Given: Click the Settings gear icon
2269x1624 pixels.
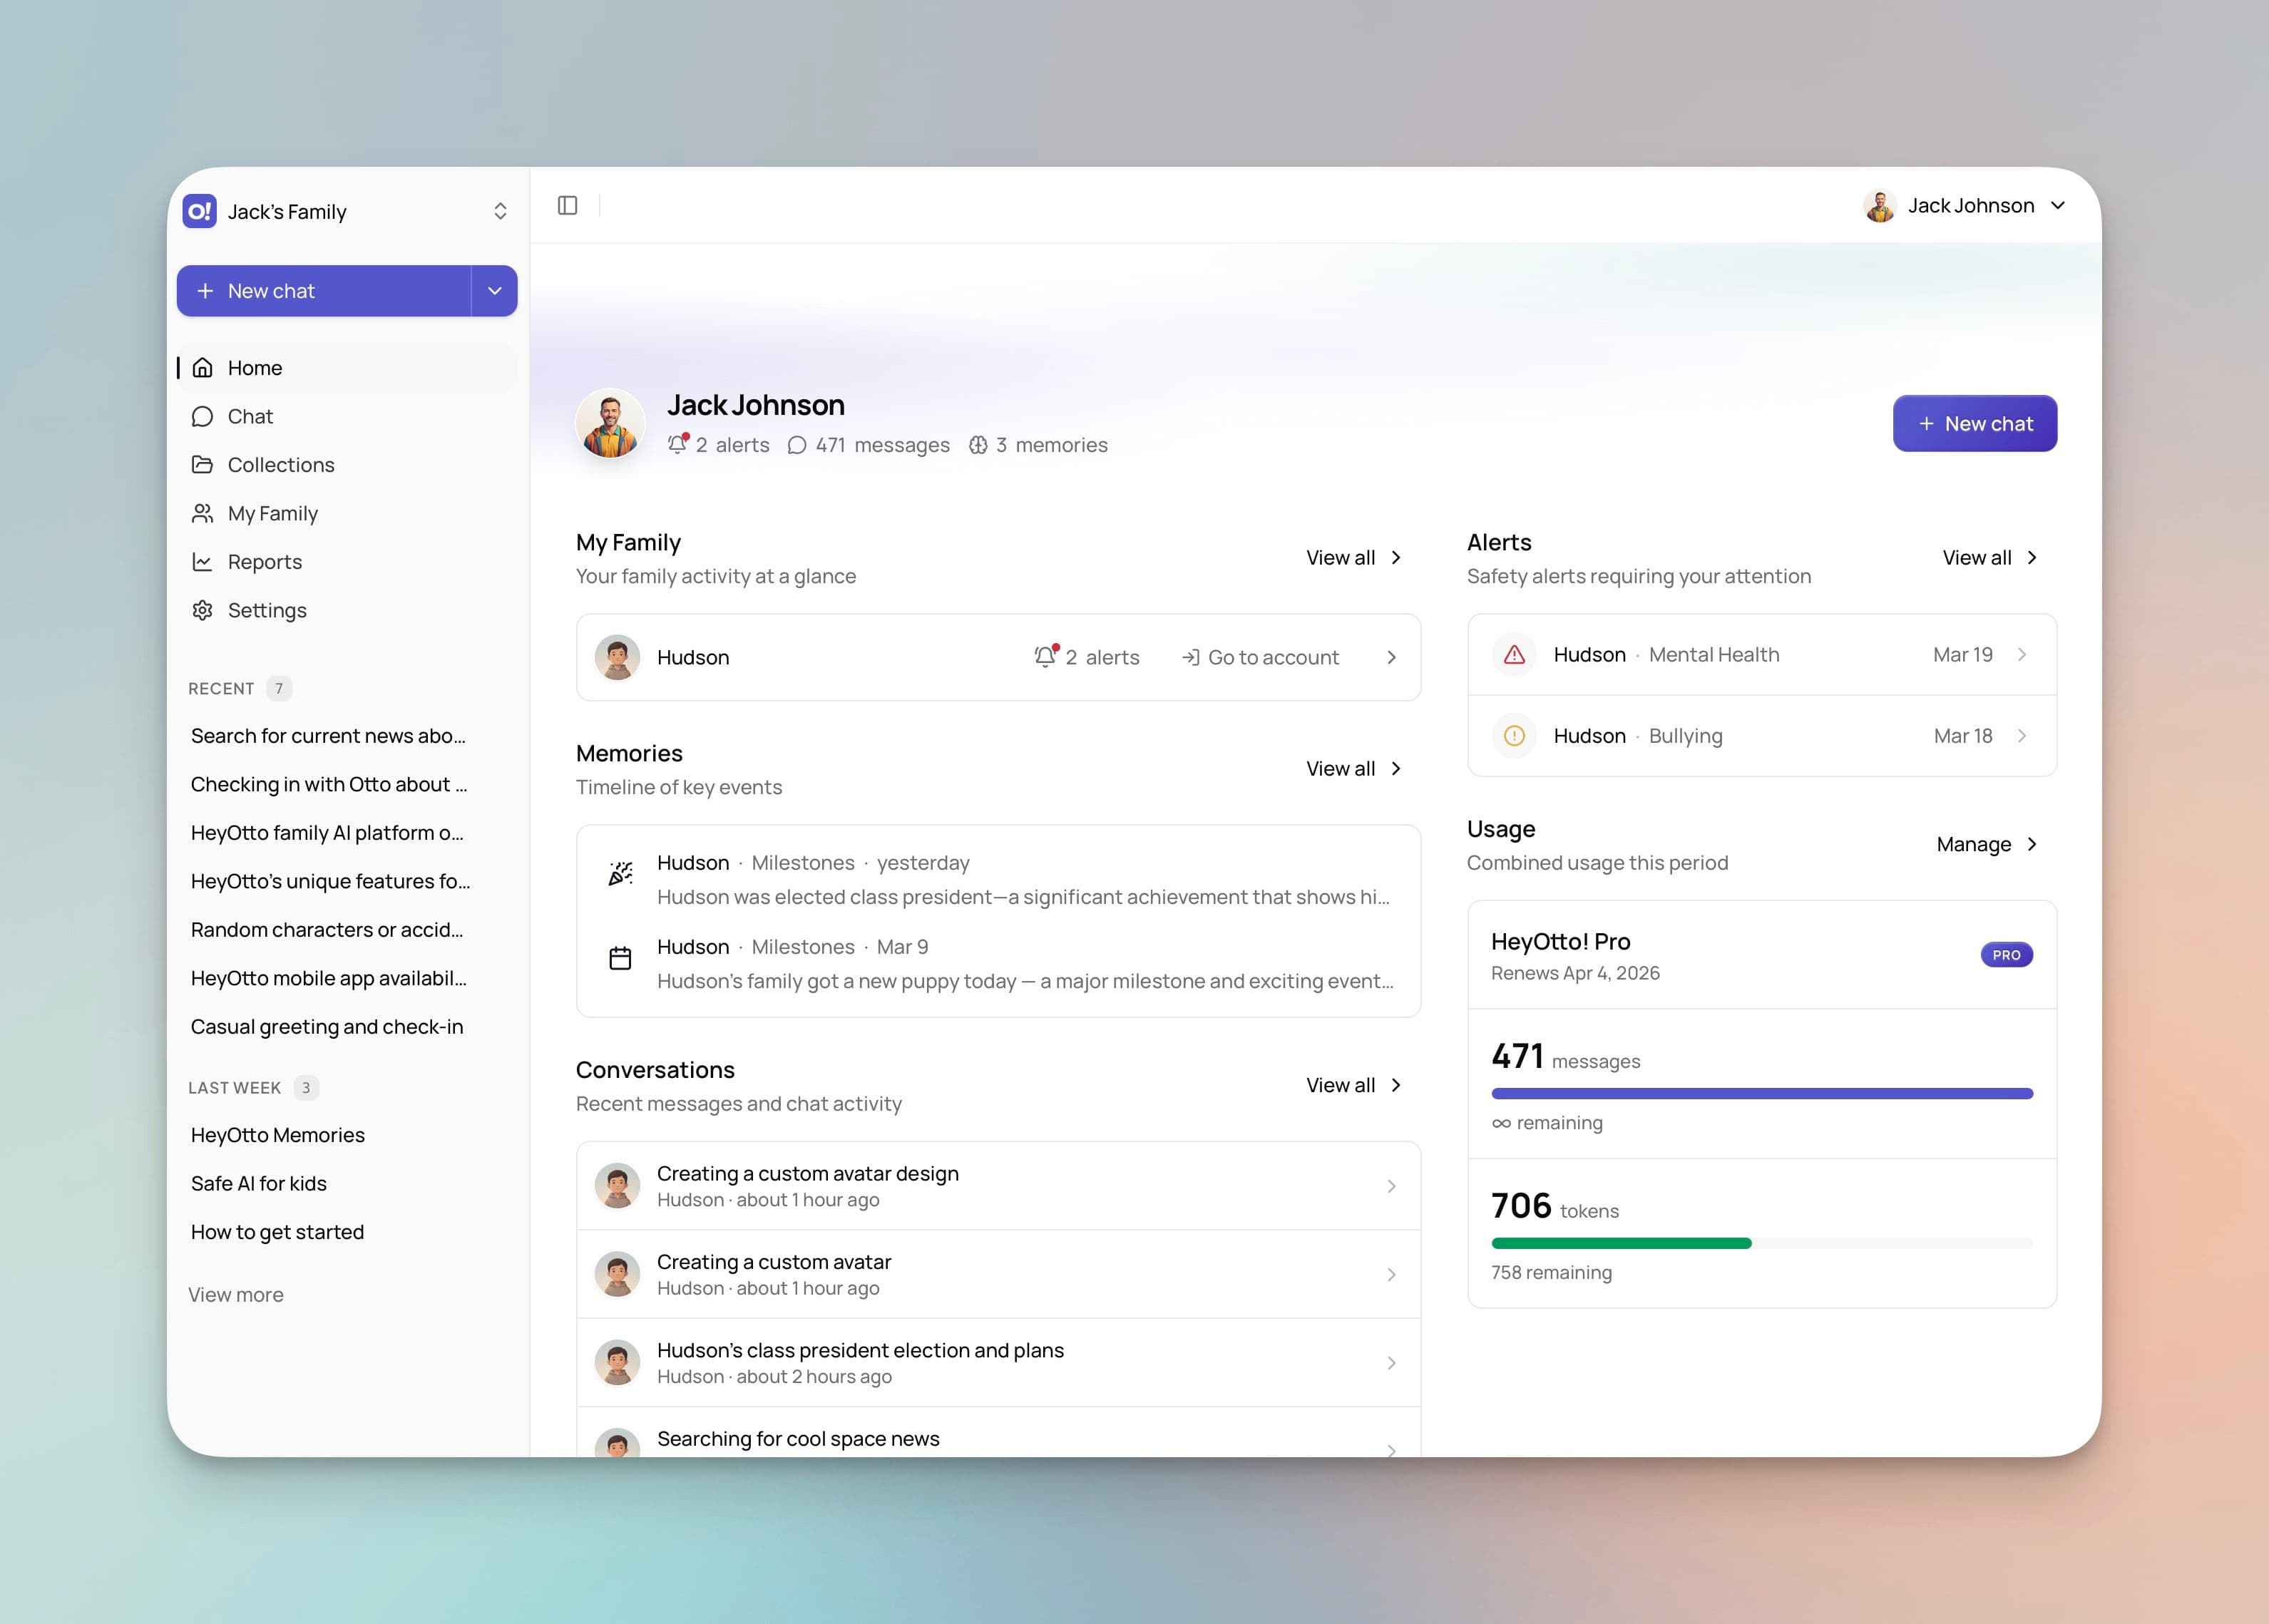Looking at the screenshot, I should (203, 610).
